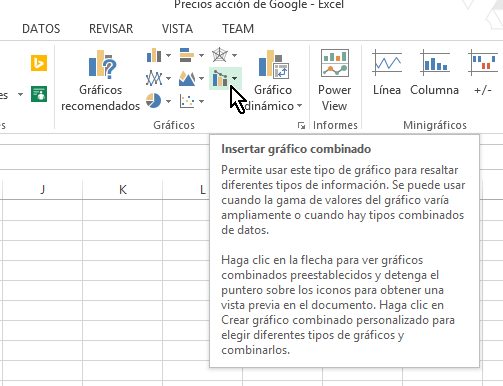Select column J header

click(x=42, y=190)
